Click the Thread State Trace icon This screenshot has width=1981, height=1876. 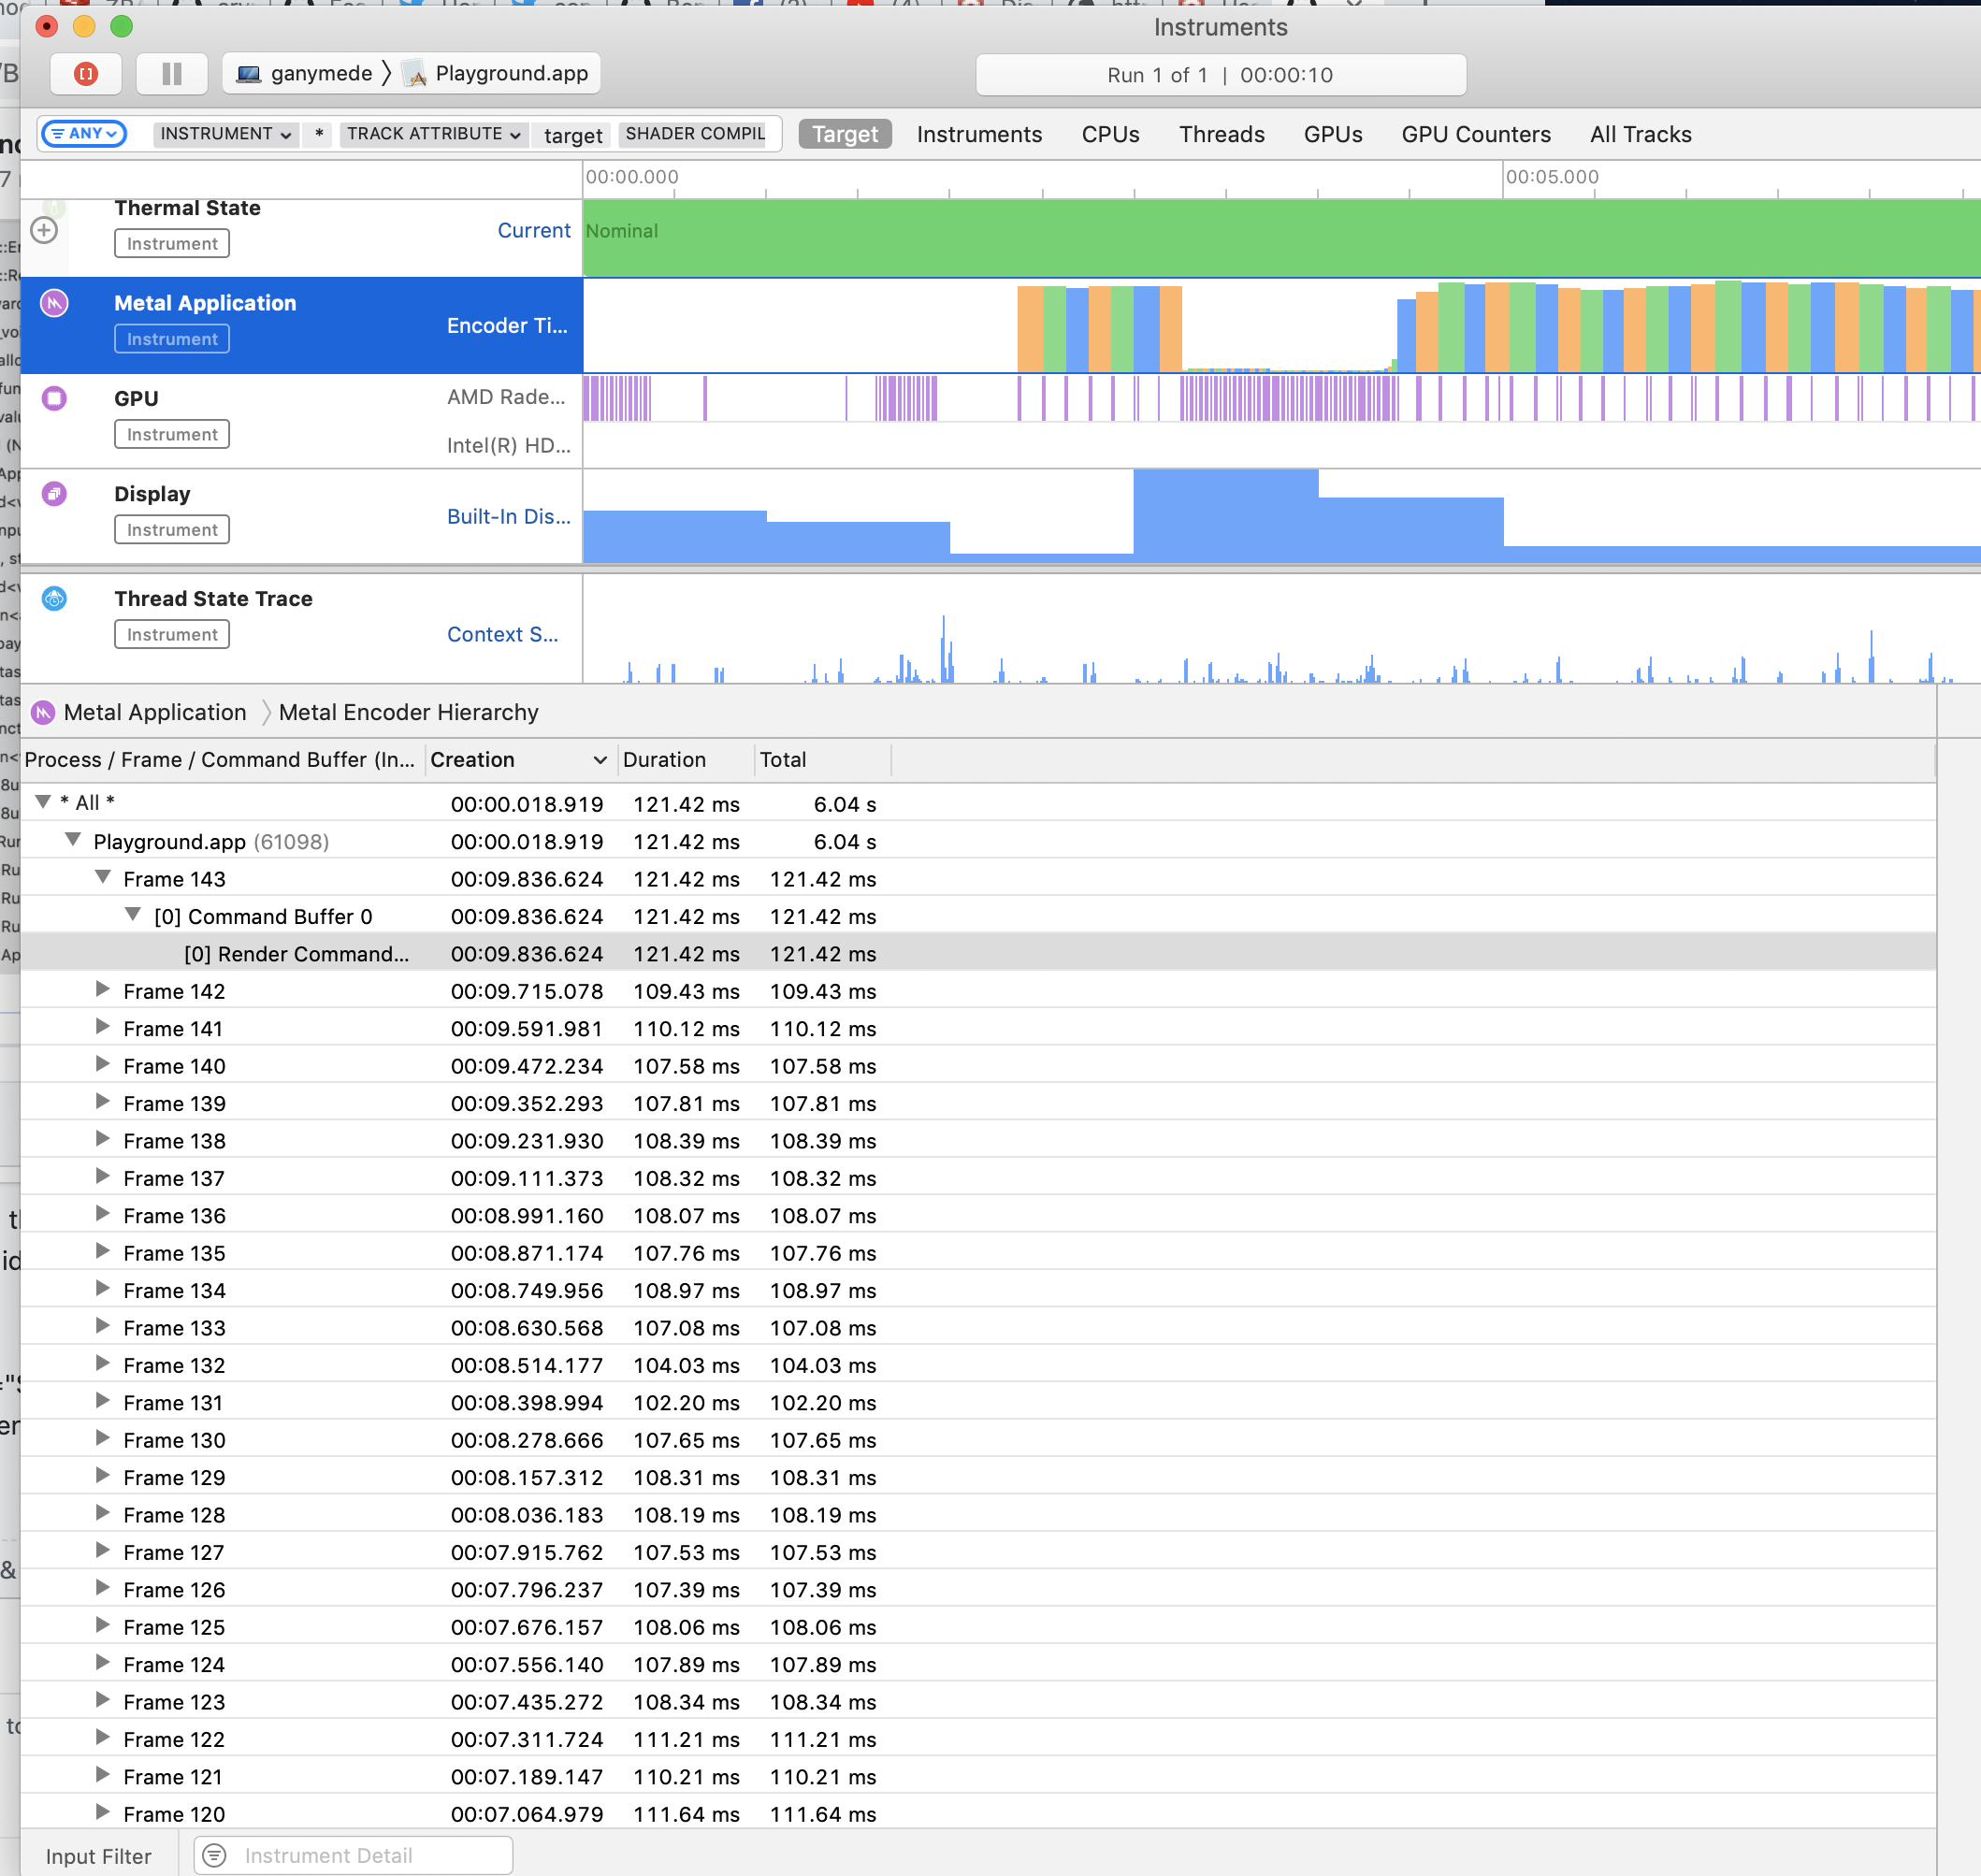tap(55, 599)
